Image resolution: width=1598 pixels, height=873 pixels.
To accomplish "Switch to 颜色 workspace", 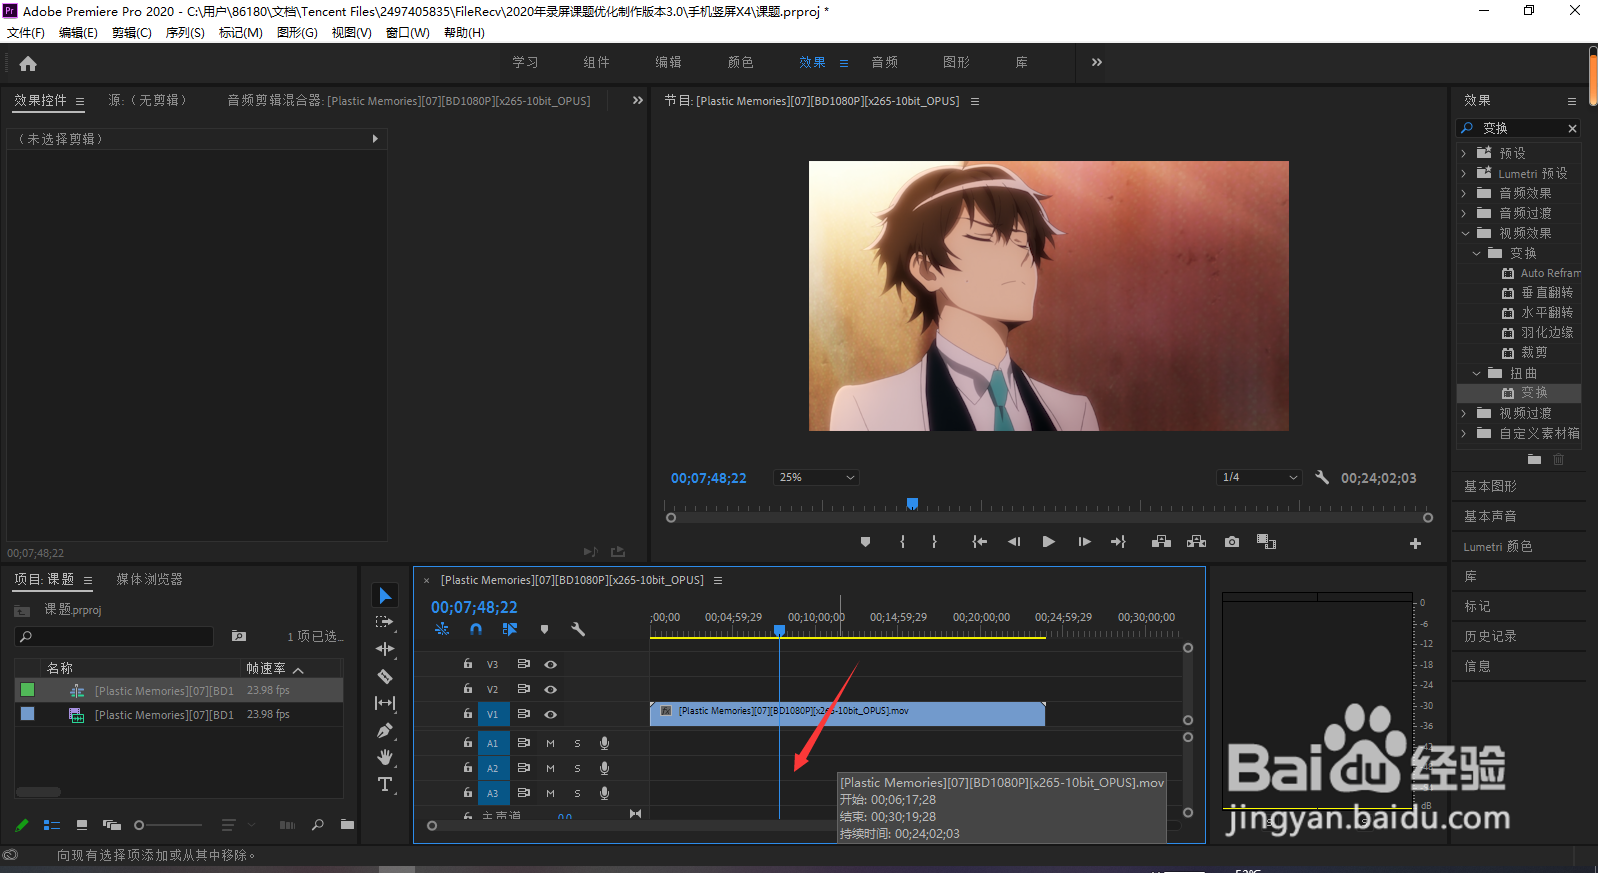I will click(741, 62).
